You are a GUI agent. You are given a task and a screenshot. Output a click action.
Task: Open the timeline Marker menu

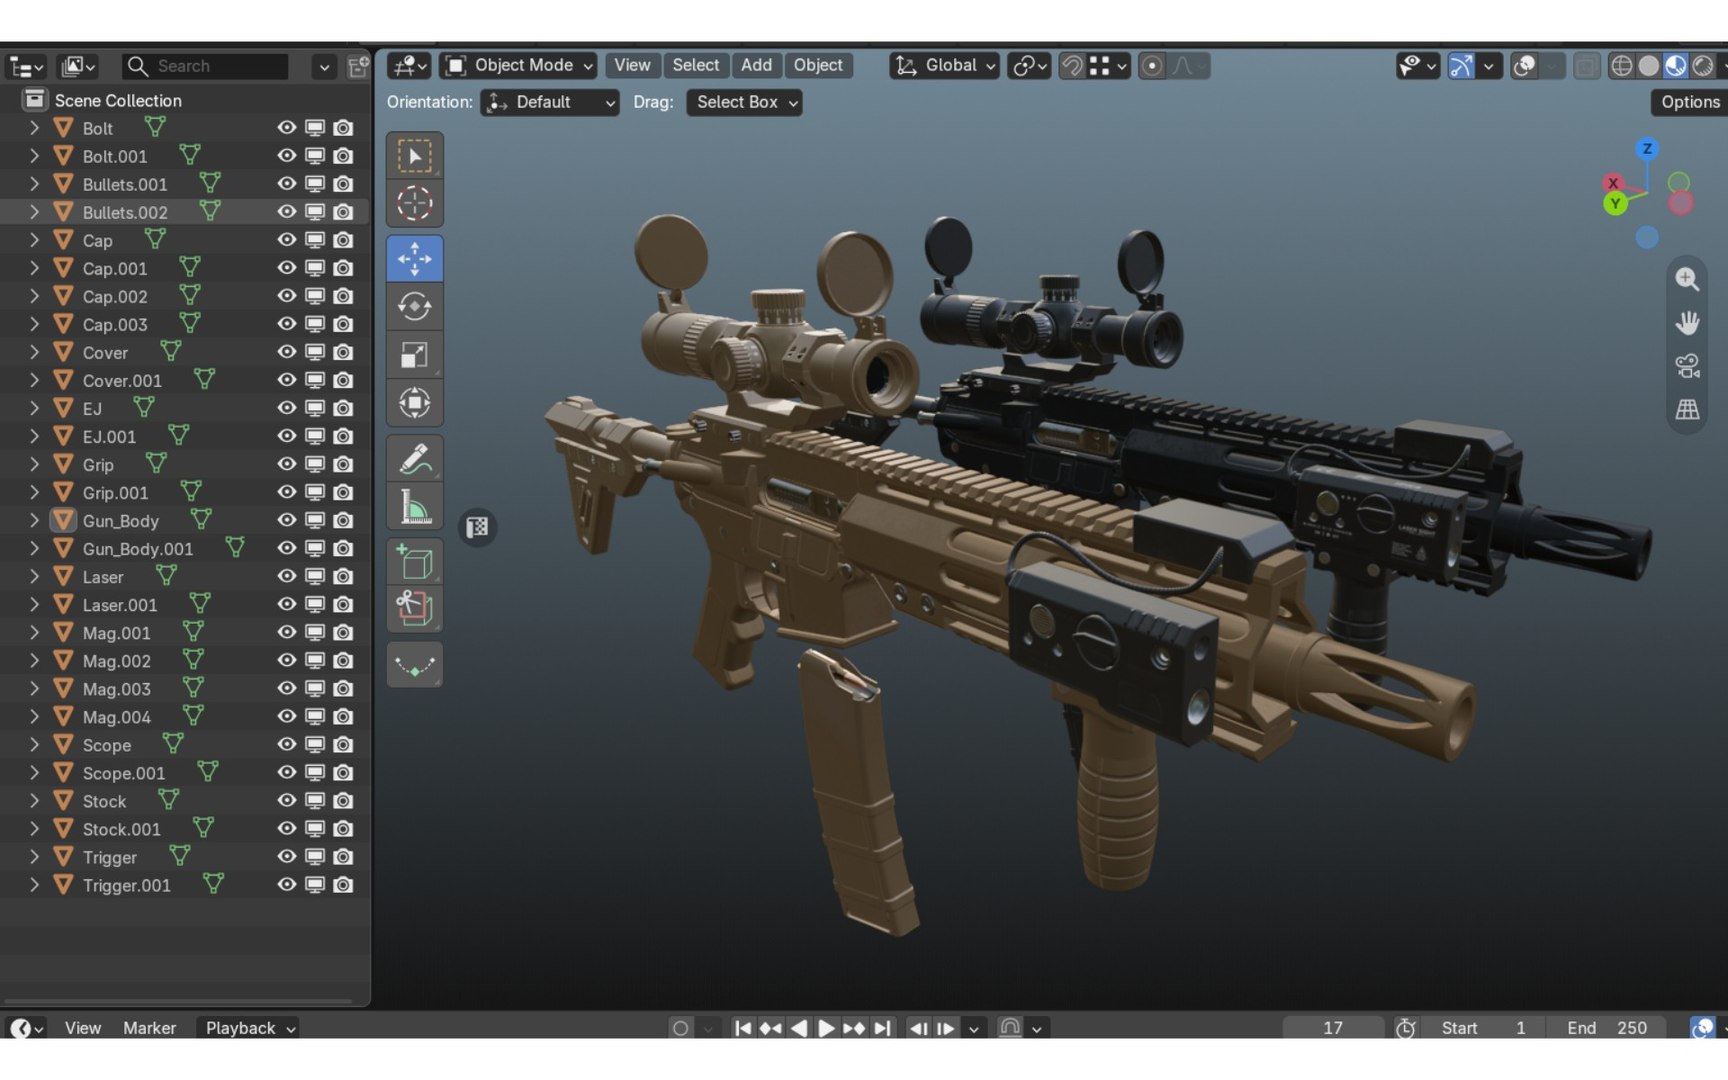point(150,1028)
